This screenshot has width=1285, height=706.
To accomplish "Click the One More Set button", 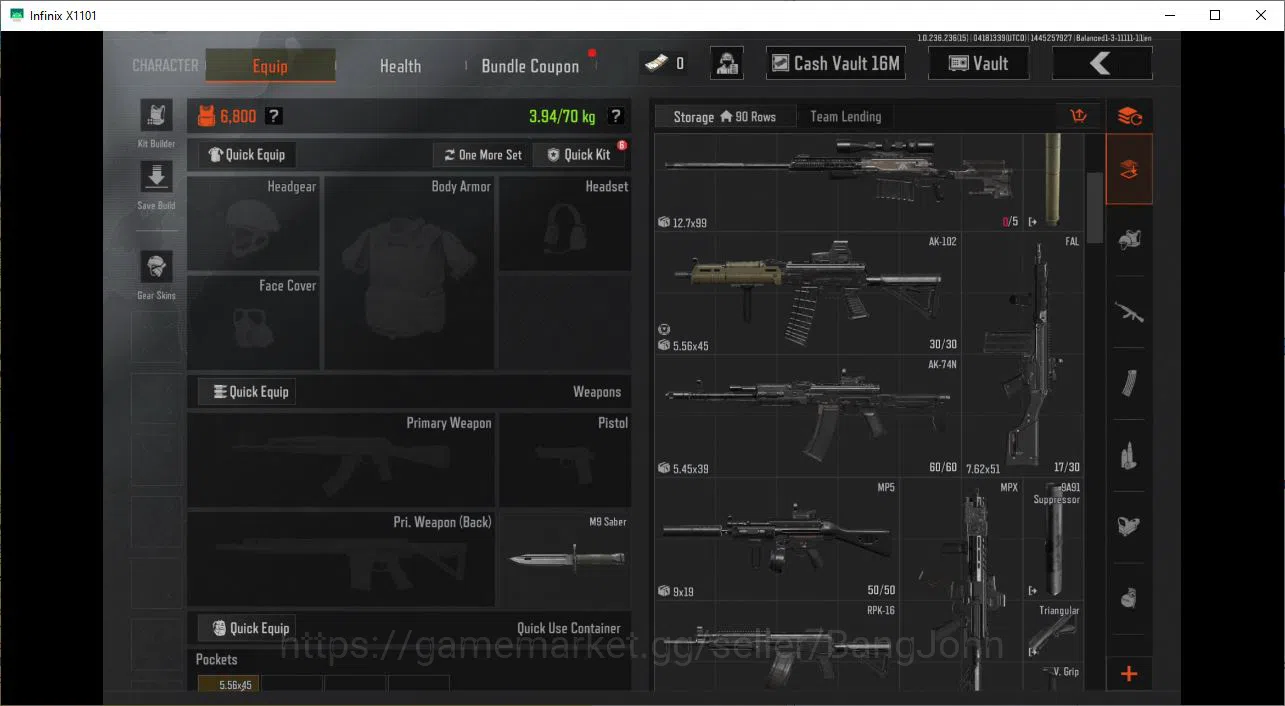I will click(x=483, y=154).
